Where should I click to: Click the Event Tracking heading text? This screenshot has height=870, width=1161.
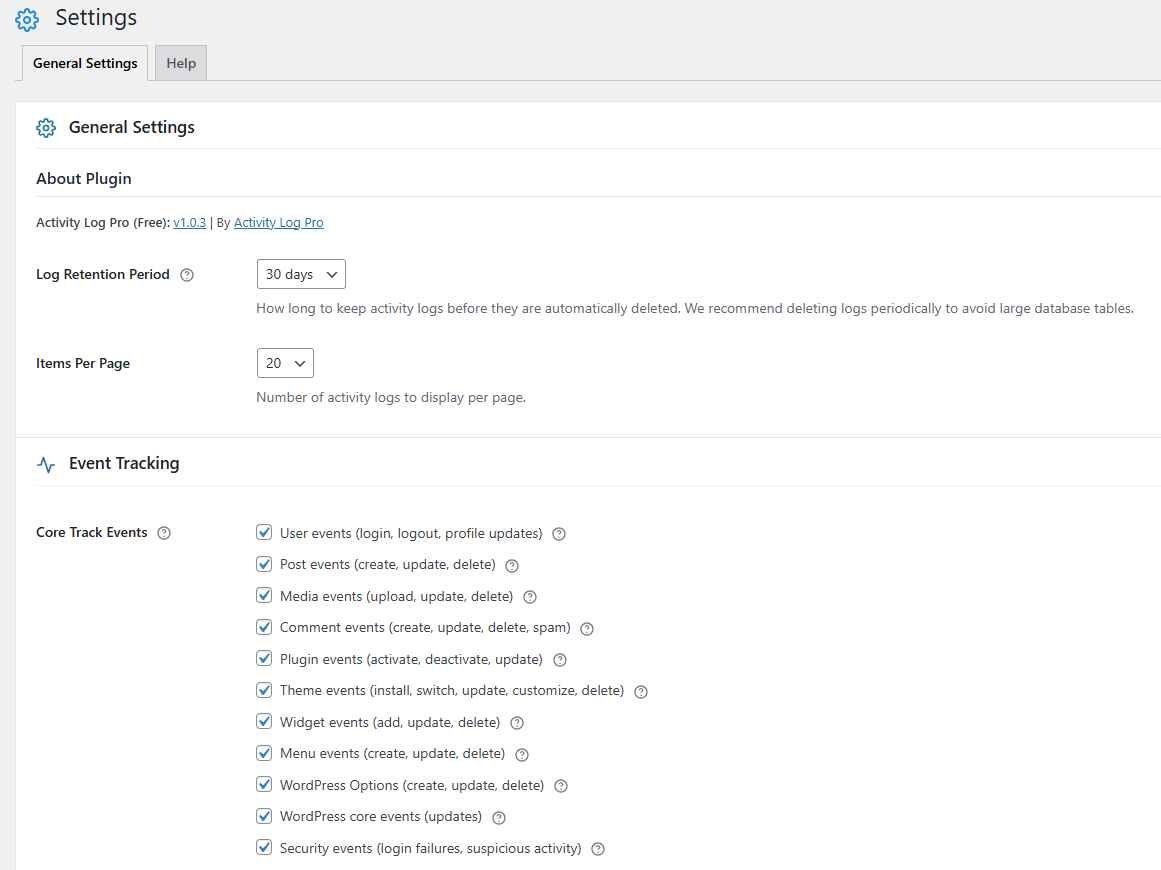124,464
